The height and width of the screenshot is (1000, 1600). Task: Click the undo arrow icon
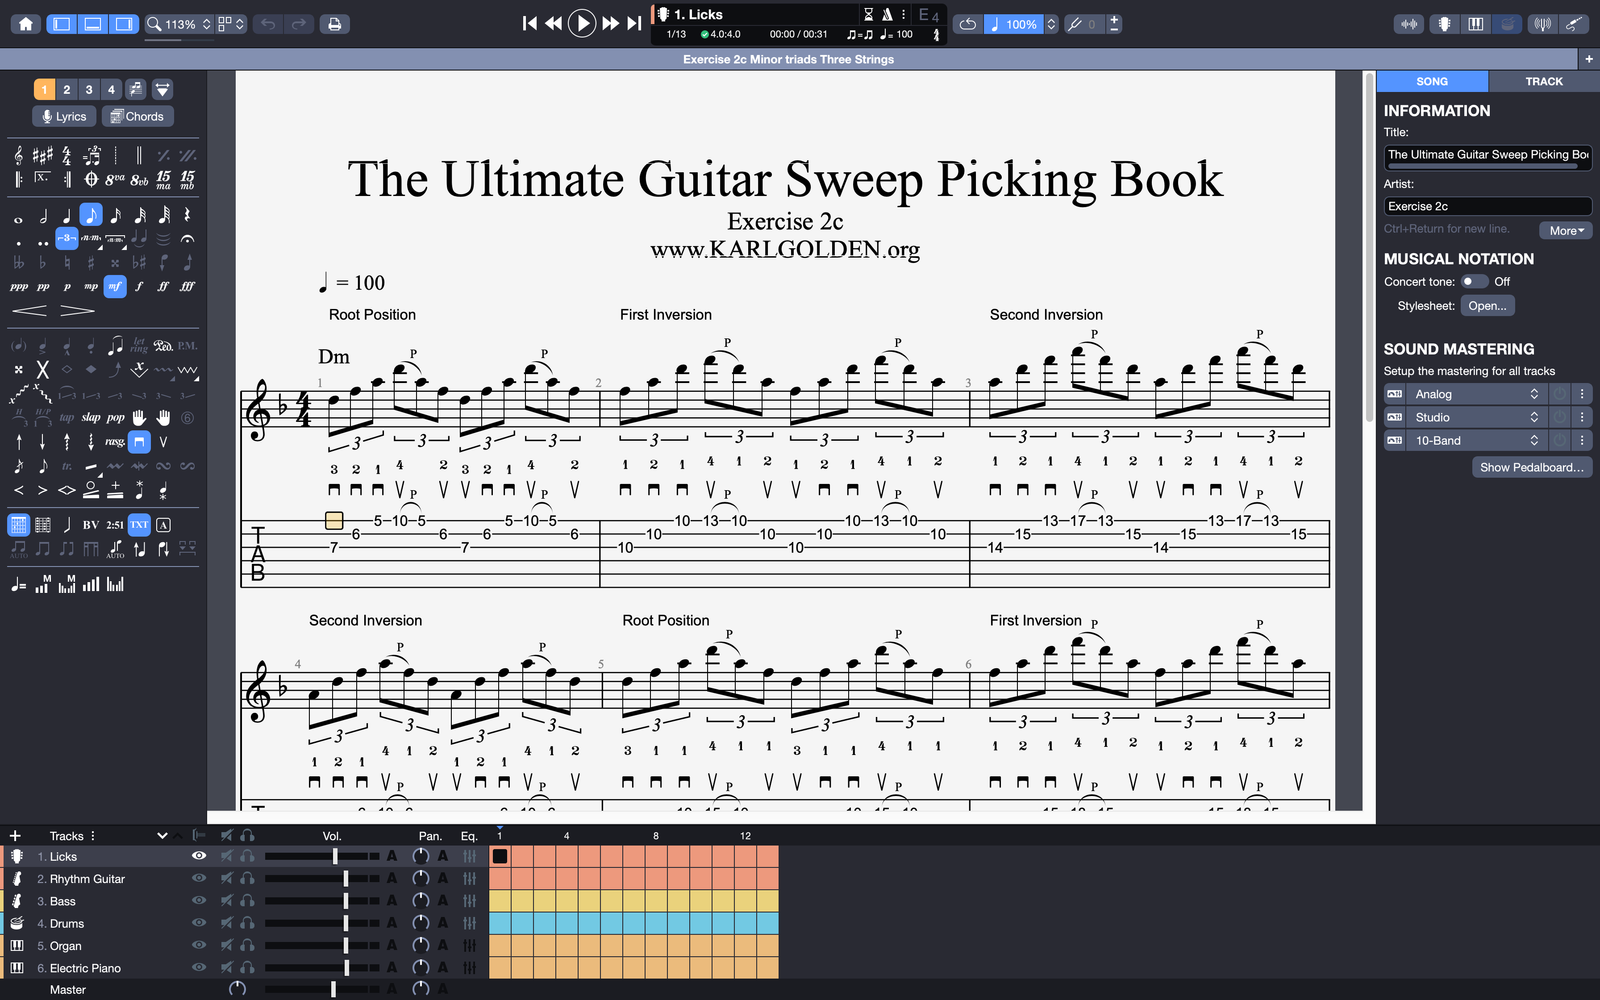coord(268,24)
